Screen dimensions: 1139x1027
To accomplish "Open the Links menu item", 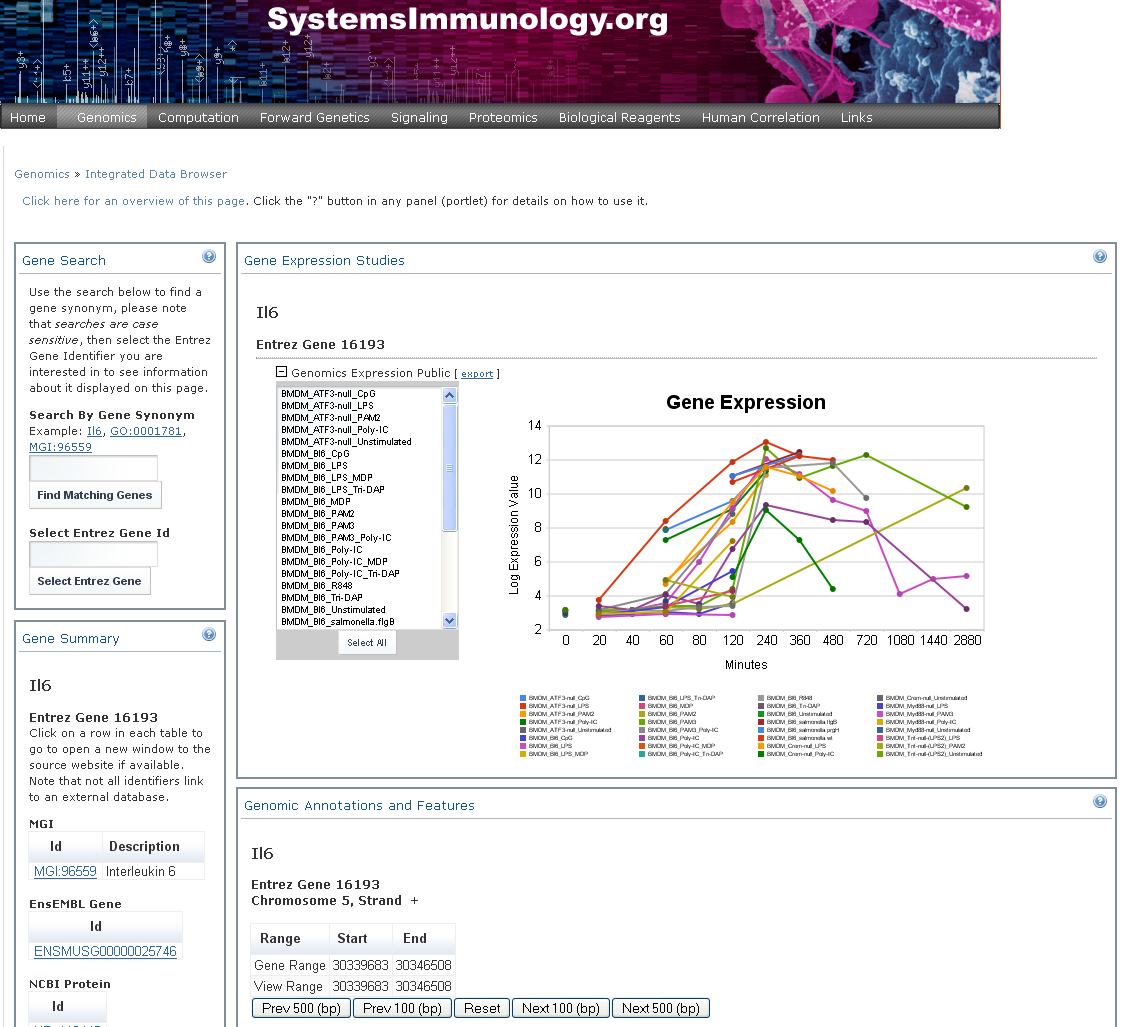I will (x=856, y=118).
